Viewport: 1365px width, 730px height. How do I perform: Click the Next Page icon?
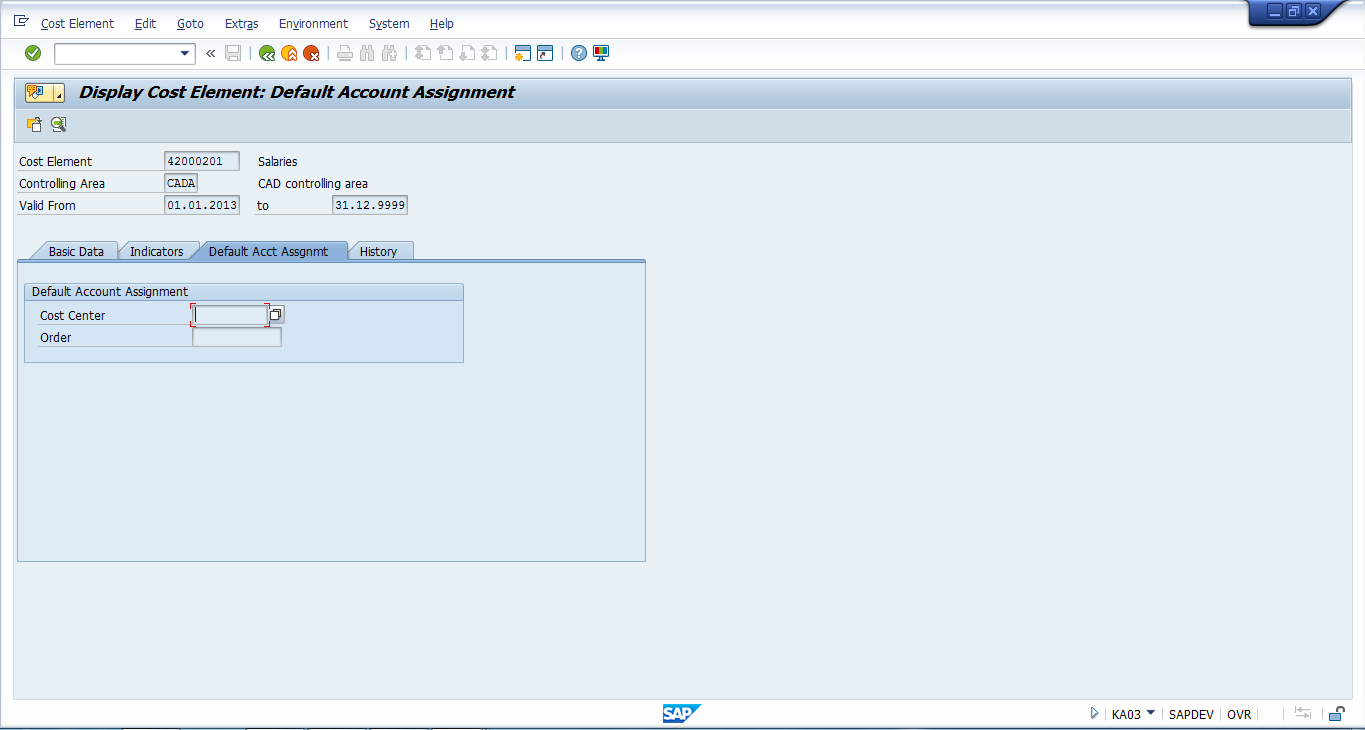coord(467,54)
